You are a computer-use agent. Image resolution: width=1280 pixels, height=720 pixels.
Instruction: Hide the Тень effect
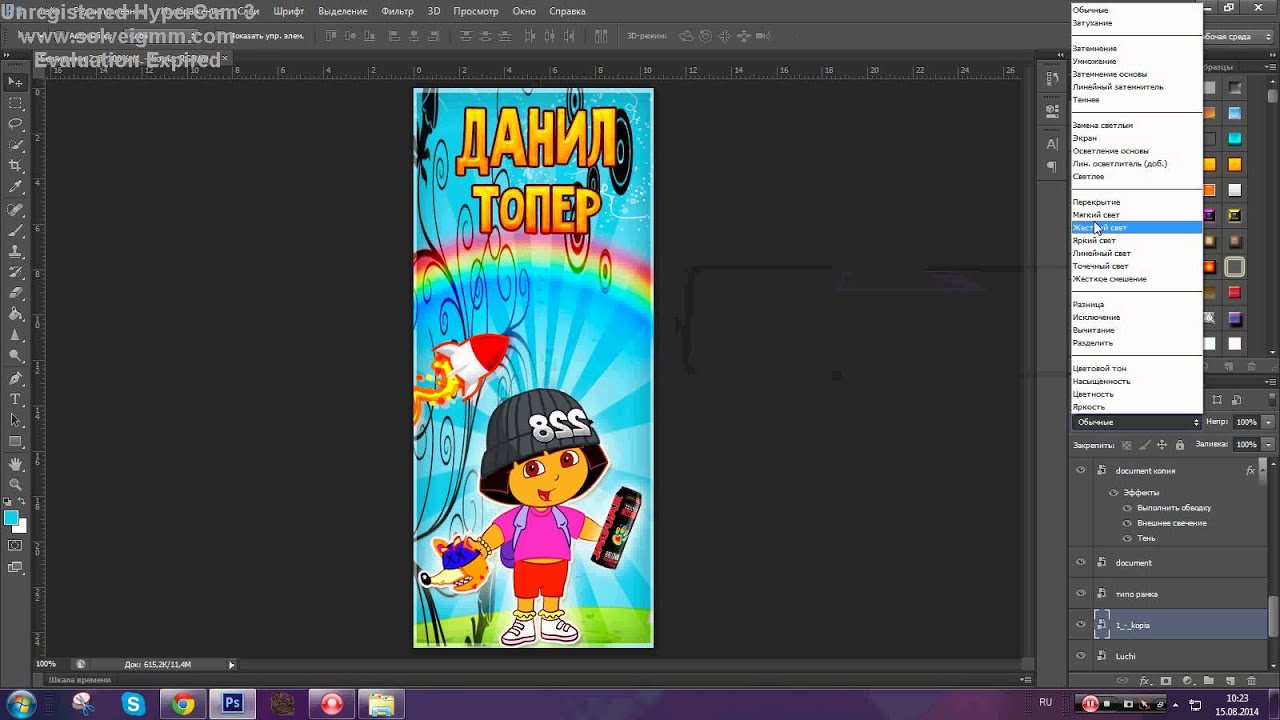click(x=1127, y=538)
